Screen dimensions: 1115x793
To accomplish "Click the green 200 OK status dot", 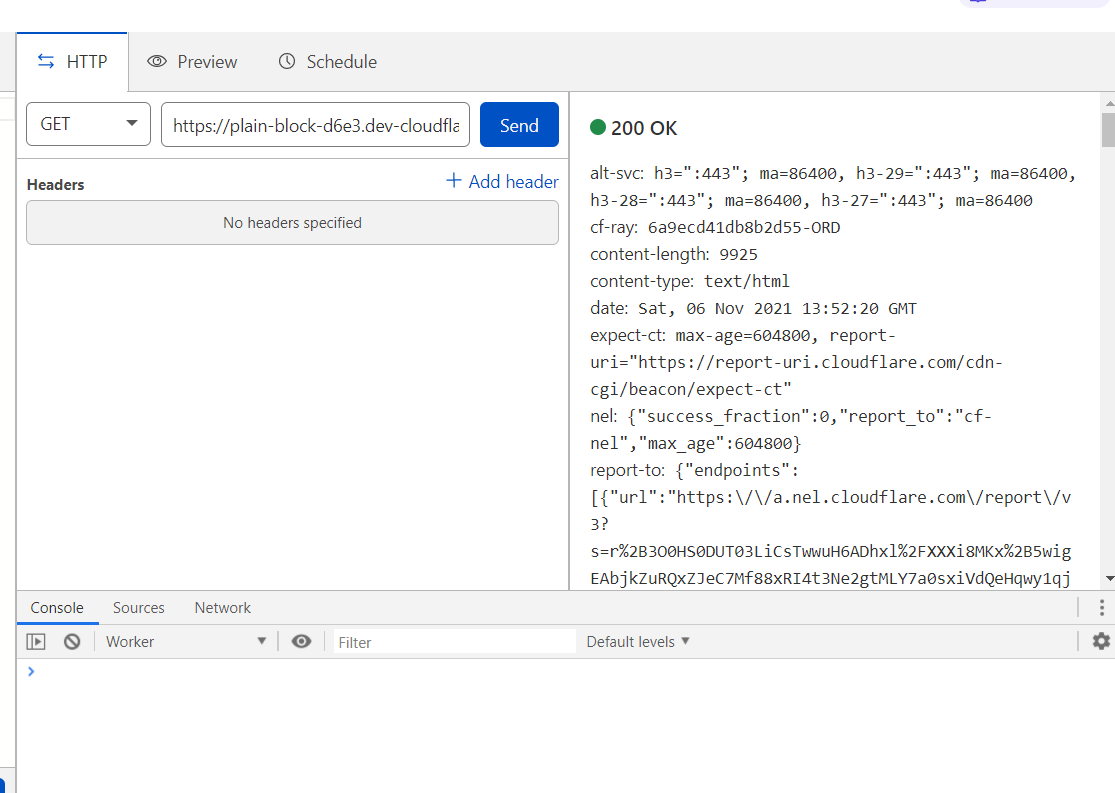I will (597, 128).
